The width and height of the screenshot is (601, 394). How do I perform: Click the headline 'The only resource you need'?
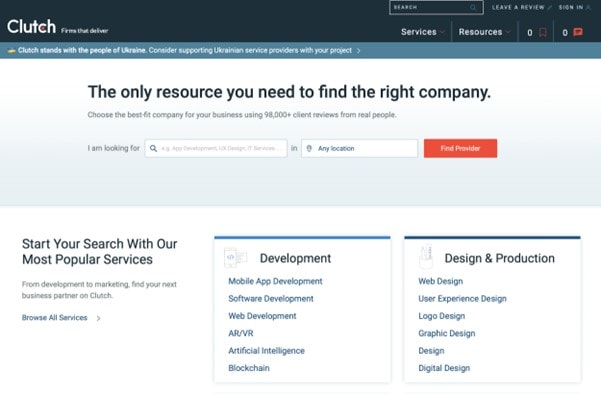pos(289,92)
